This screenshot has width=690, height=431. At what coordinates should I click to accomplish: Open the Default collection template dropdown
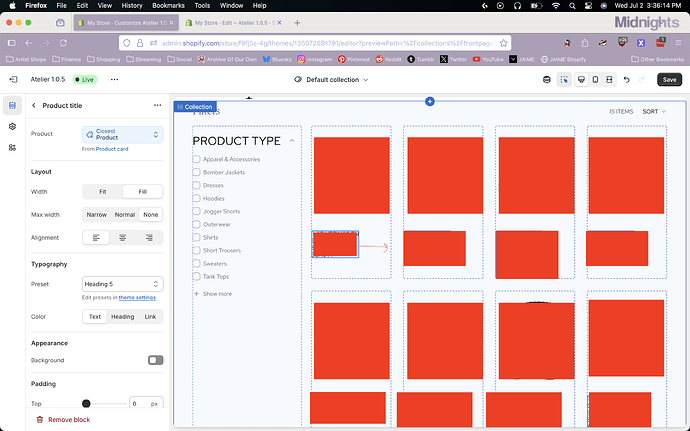(345, 80)
